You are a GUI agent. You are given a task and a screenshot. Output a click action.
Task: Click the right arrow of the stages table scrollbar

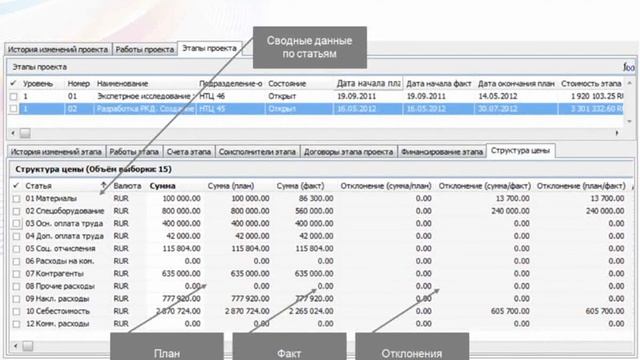617,133
